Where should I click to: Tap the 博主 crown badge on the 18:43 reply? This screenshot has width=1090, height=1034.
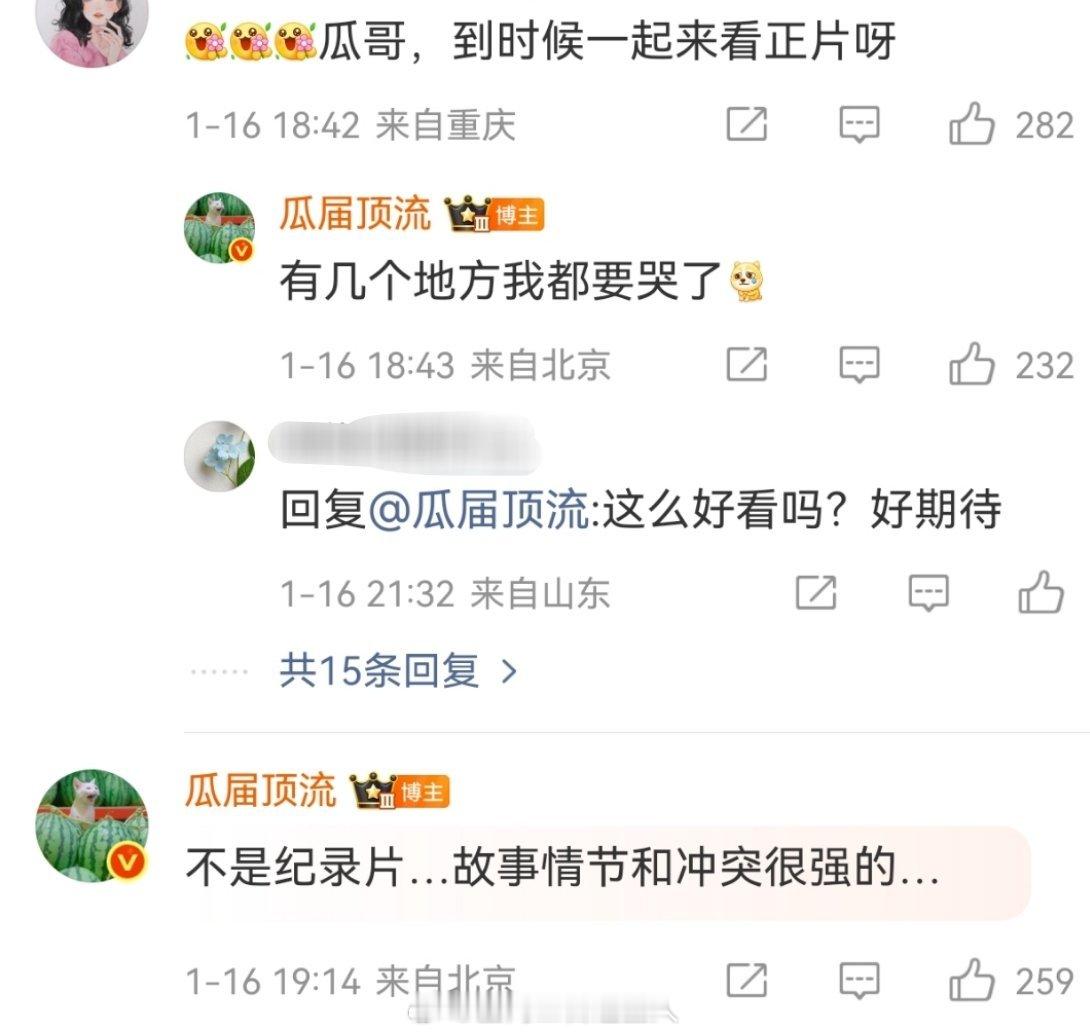coord(494,213)
